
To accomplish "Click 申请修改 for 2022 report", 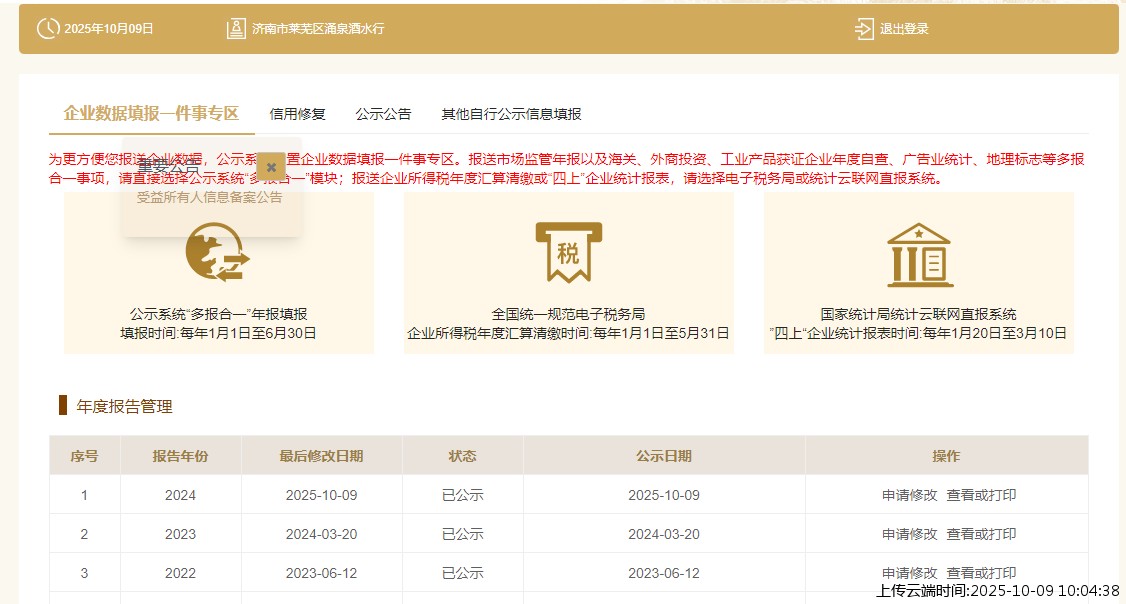I will tap(910, 573).
